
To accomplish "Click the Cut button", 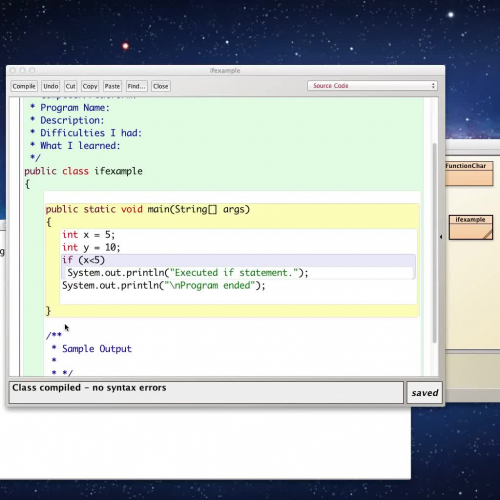I will click(70, 86).
